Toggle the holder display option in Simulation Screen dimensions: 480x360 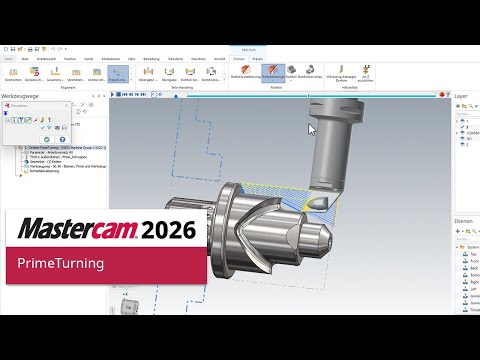point(21,120)
